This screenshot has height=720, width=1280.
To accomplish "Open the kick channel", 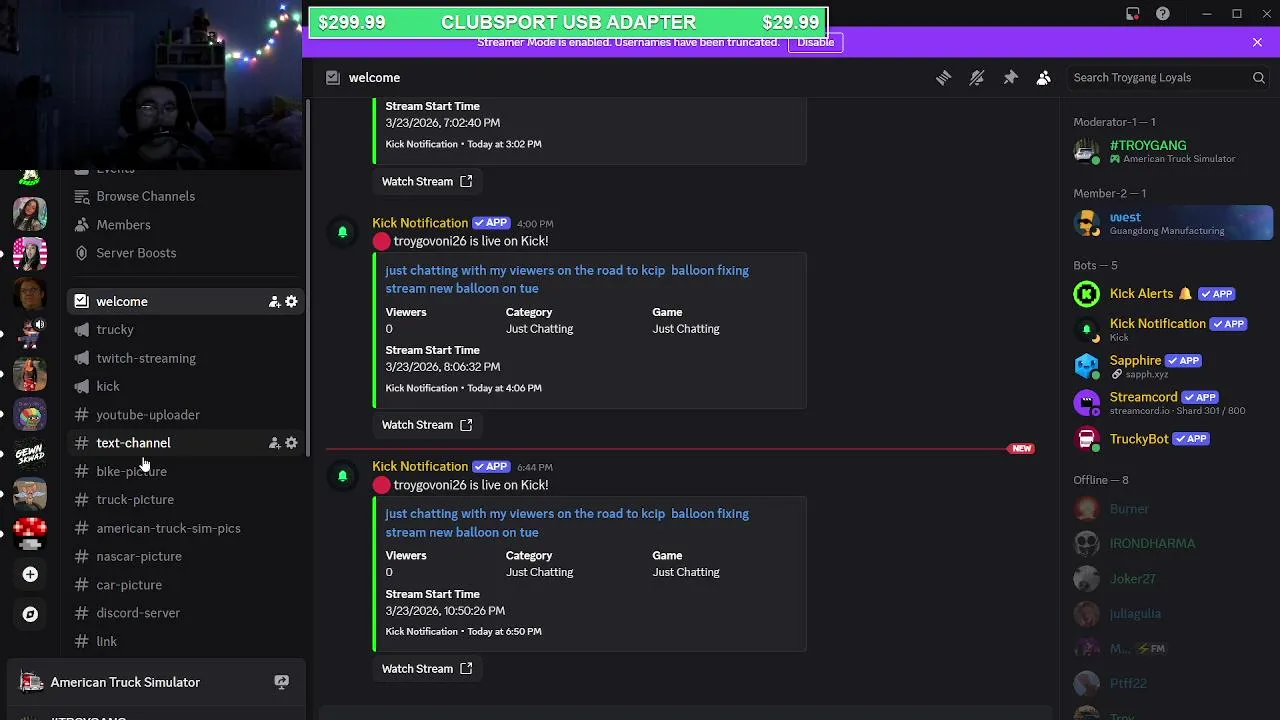I will point(183,386).
